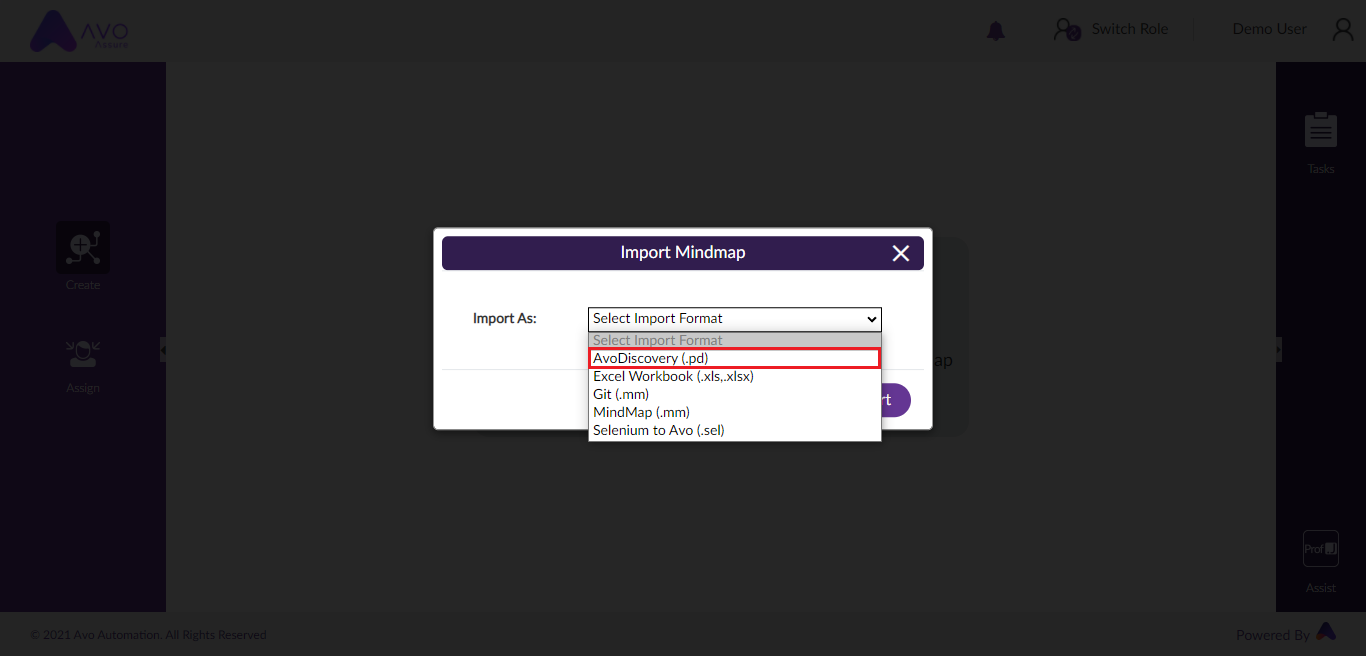
Task: Collapse the left sidebar arrow
Action: coord(163,350)
